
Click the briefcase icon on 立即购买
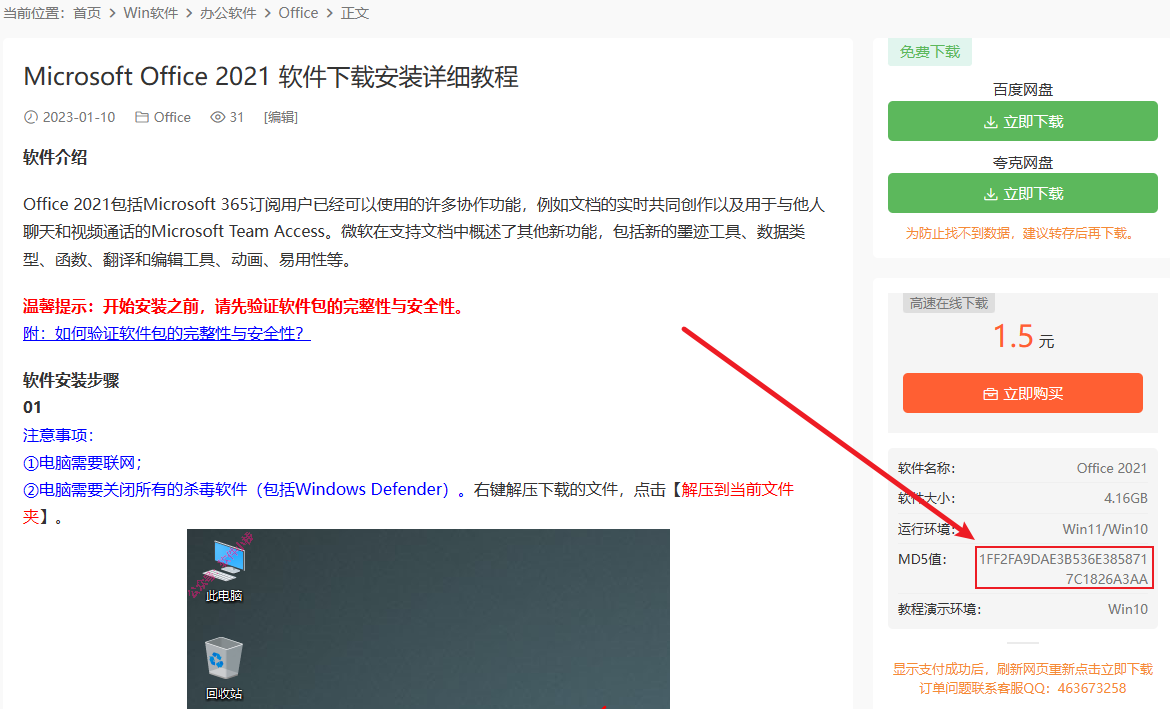click(990, 393)
